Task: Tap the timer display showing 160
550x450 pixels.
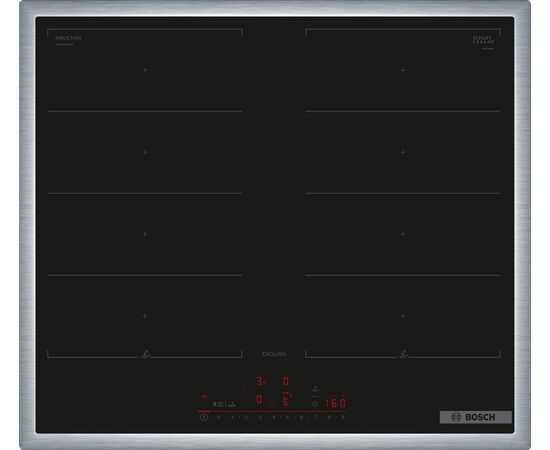Action: coord(336,403)
